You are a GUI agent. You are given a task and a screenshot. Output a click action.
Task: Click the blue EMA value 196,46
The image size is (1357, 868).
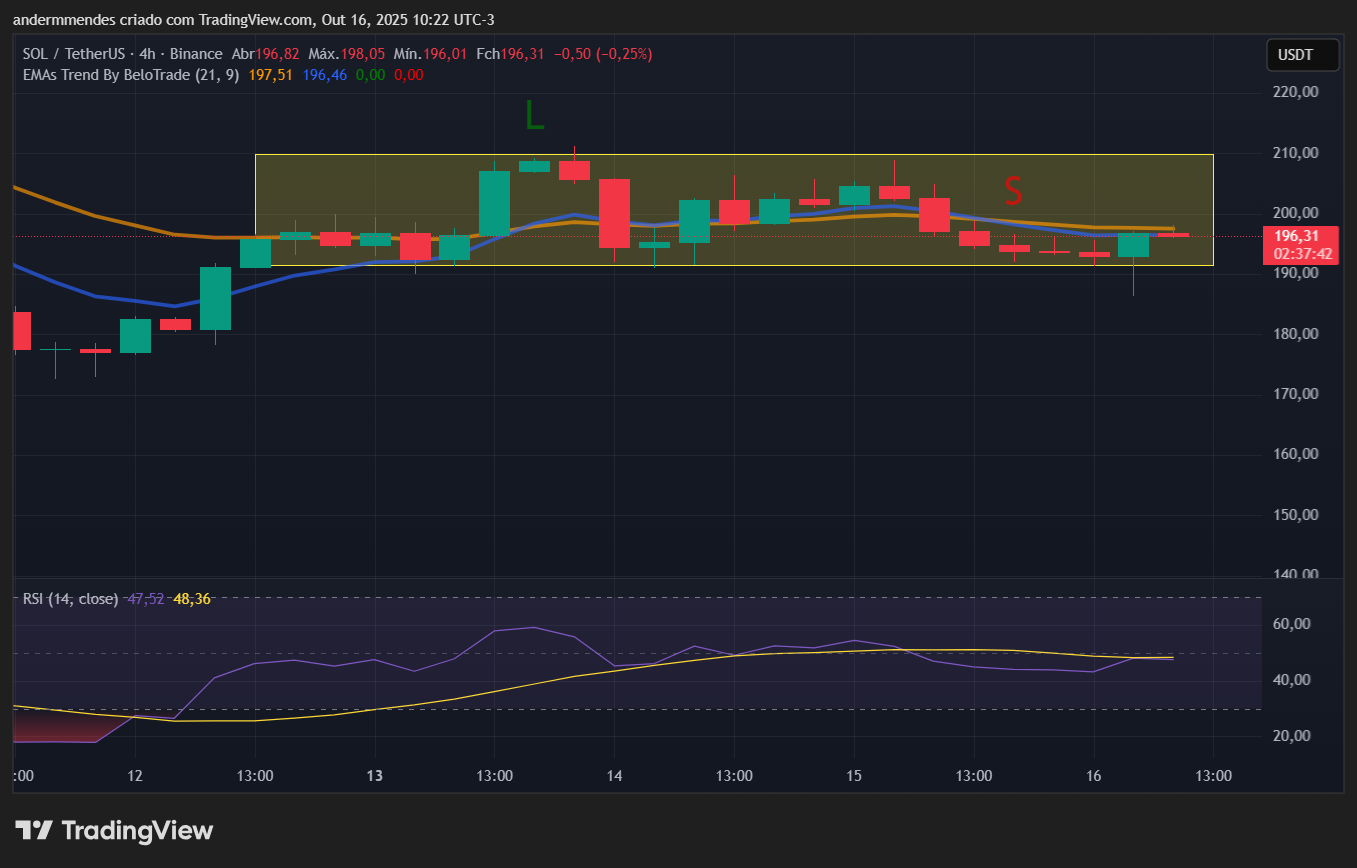coord(325,74)
